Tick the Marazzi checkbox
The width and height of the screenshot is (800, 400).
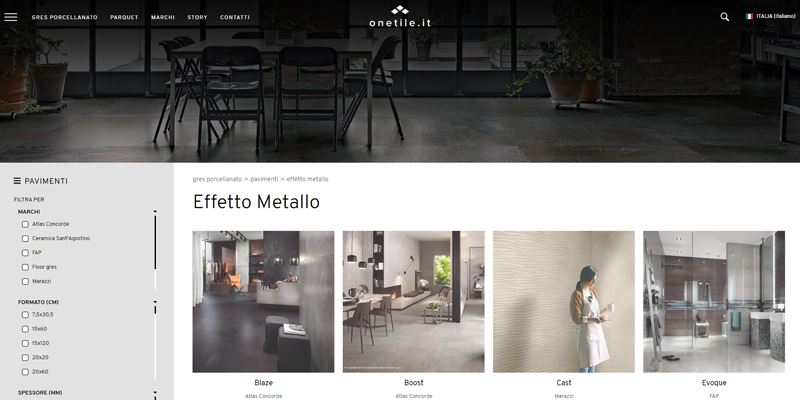click(x=25, y=281)
